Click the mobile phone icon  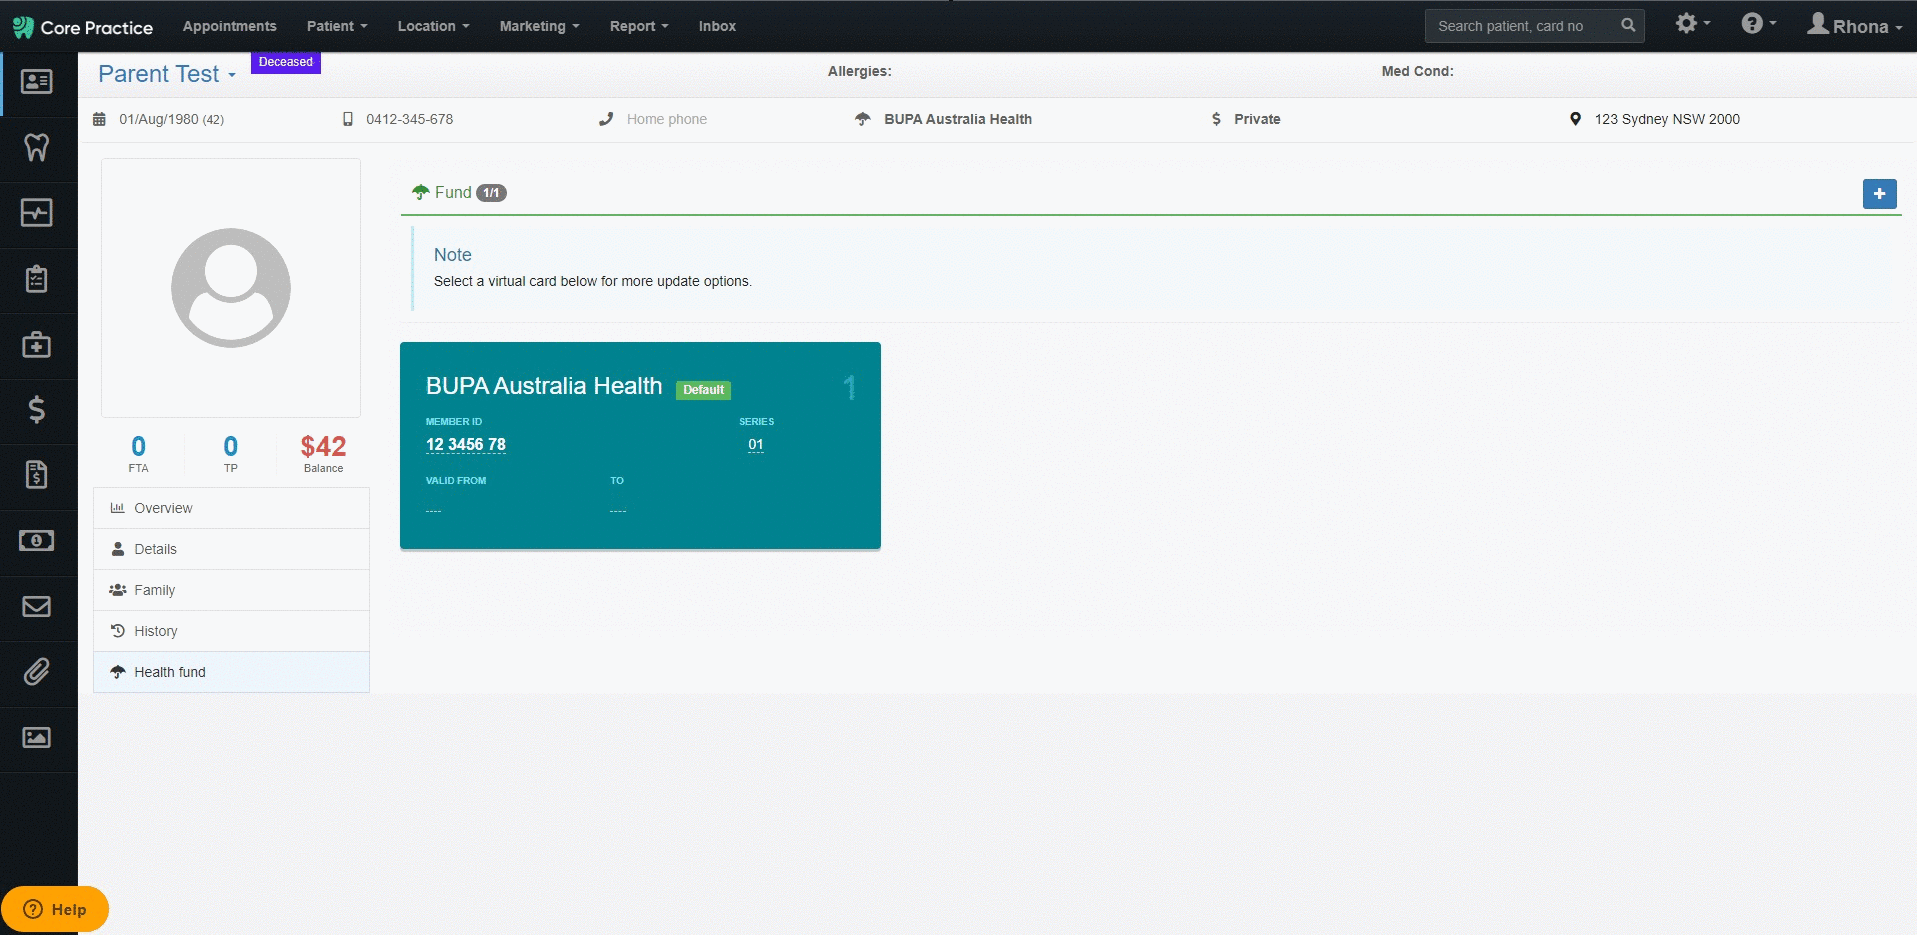click(x=348, y=119)
